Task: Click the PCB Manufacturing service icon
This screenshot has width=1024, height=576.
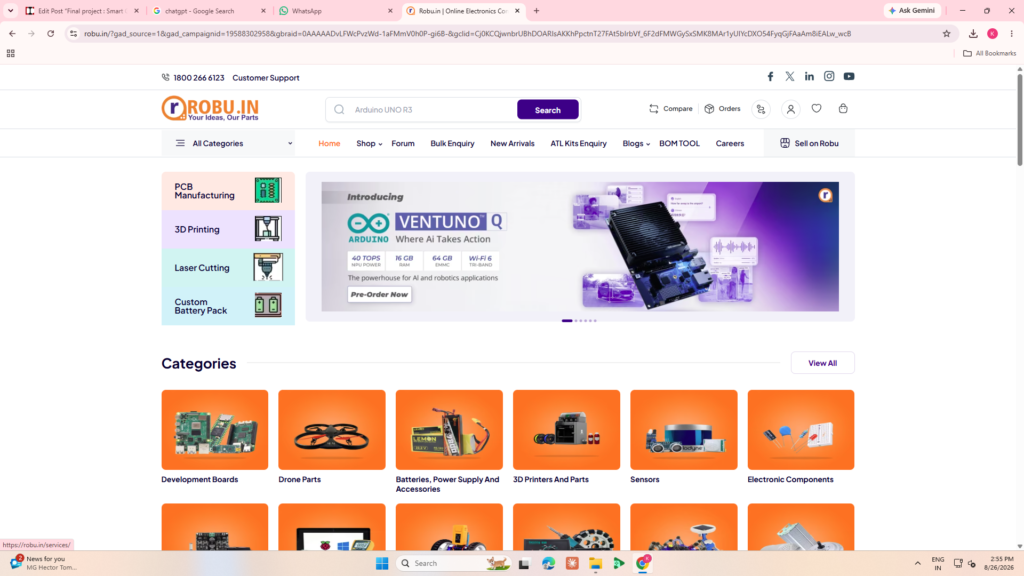Action: click(x=268, y=191)
